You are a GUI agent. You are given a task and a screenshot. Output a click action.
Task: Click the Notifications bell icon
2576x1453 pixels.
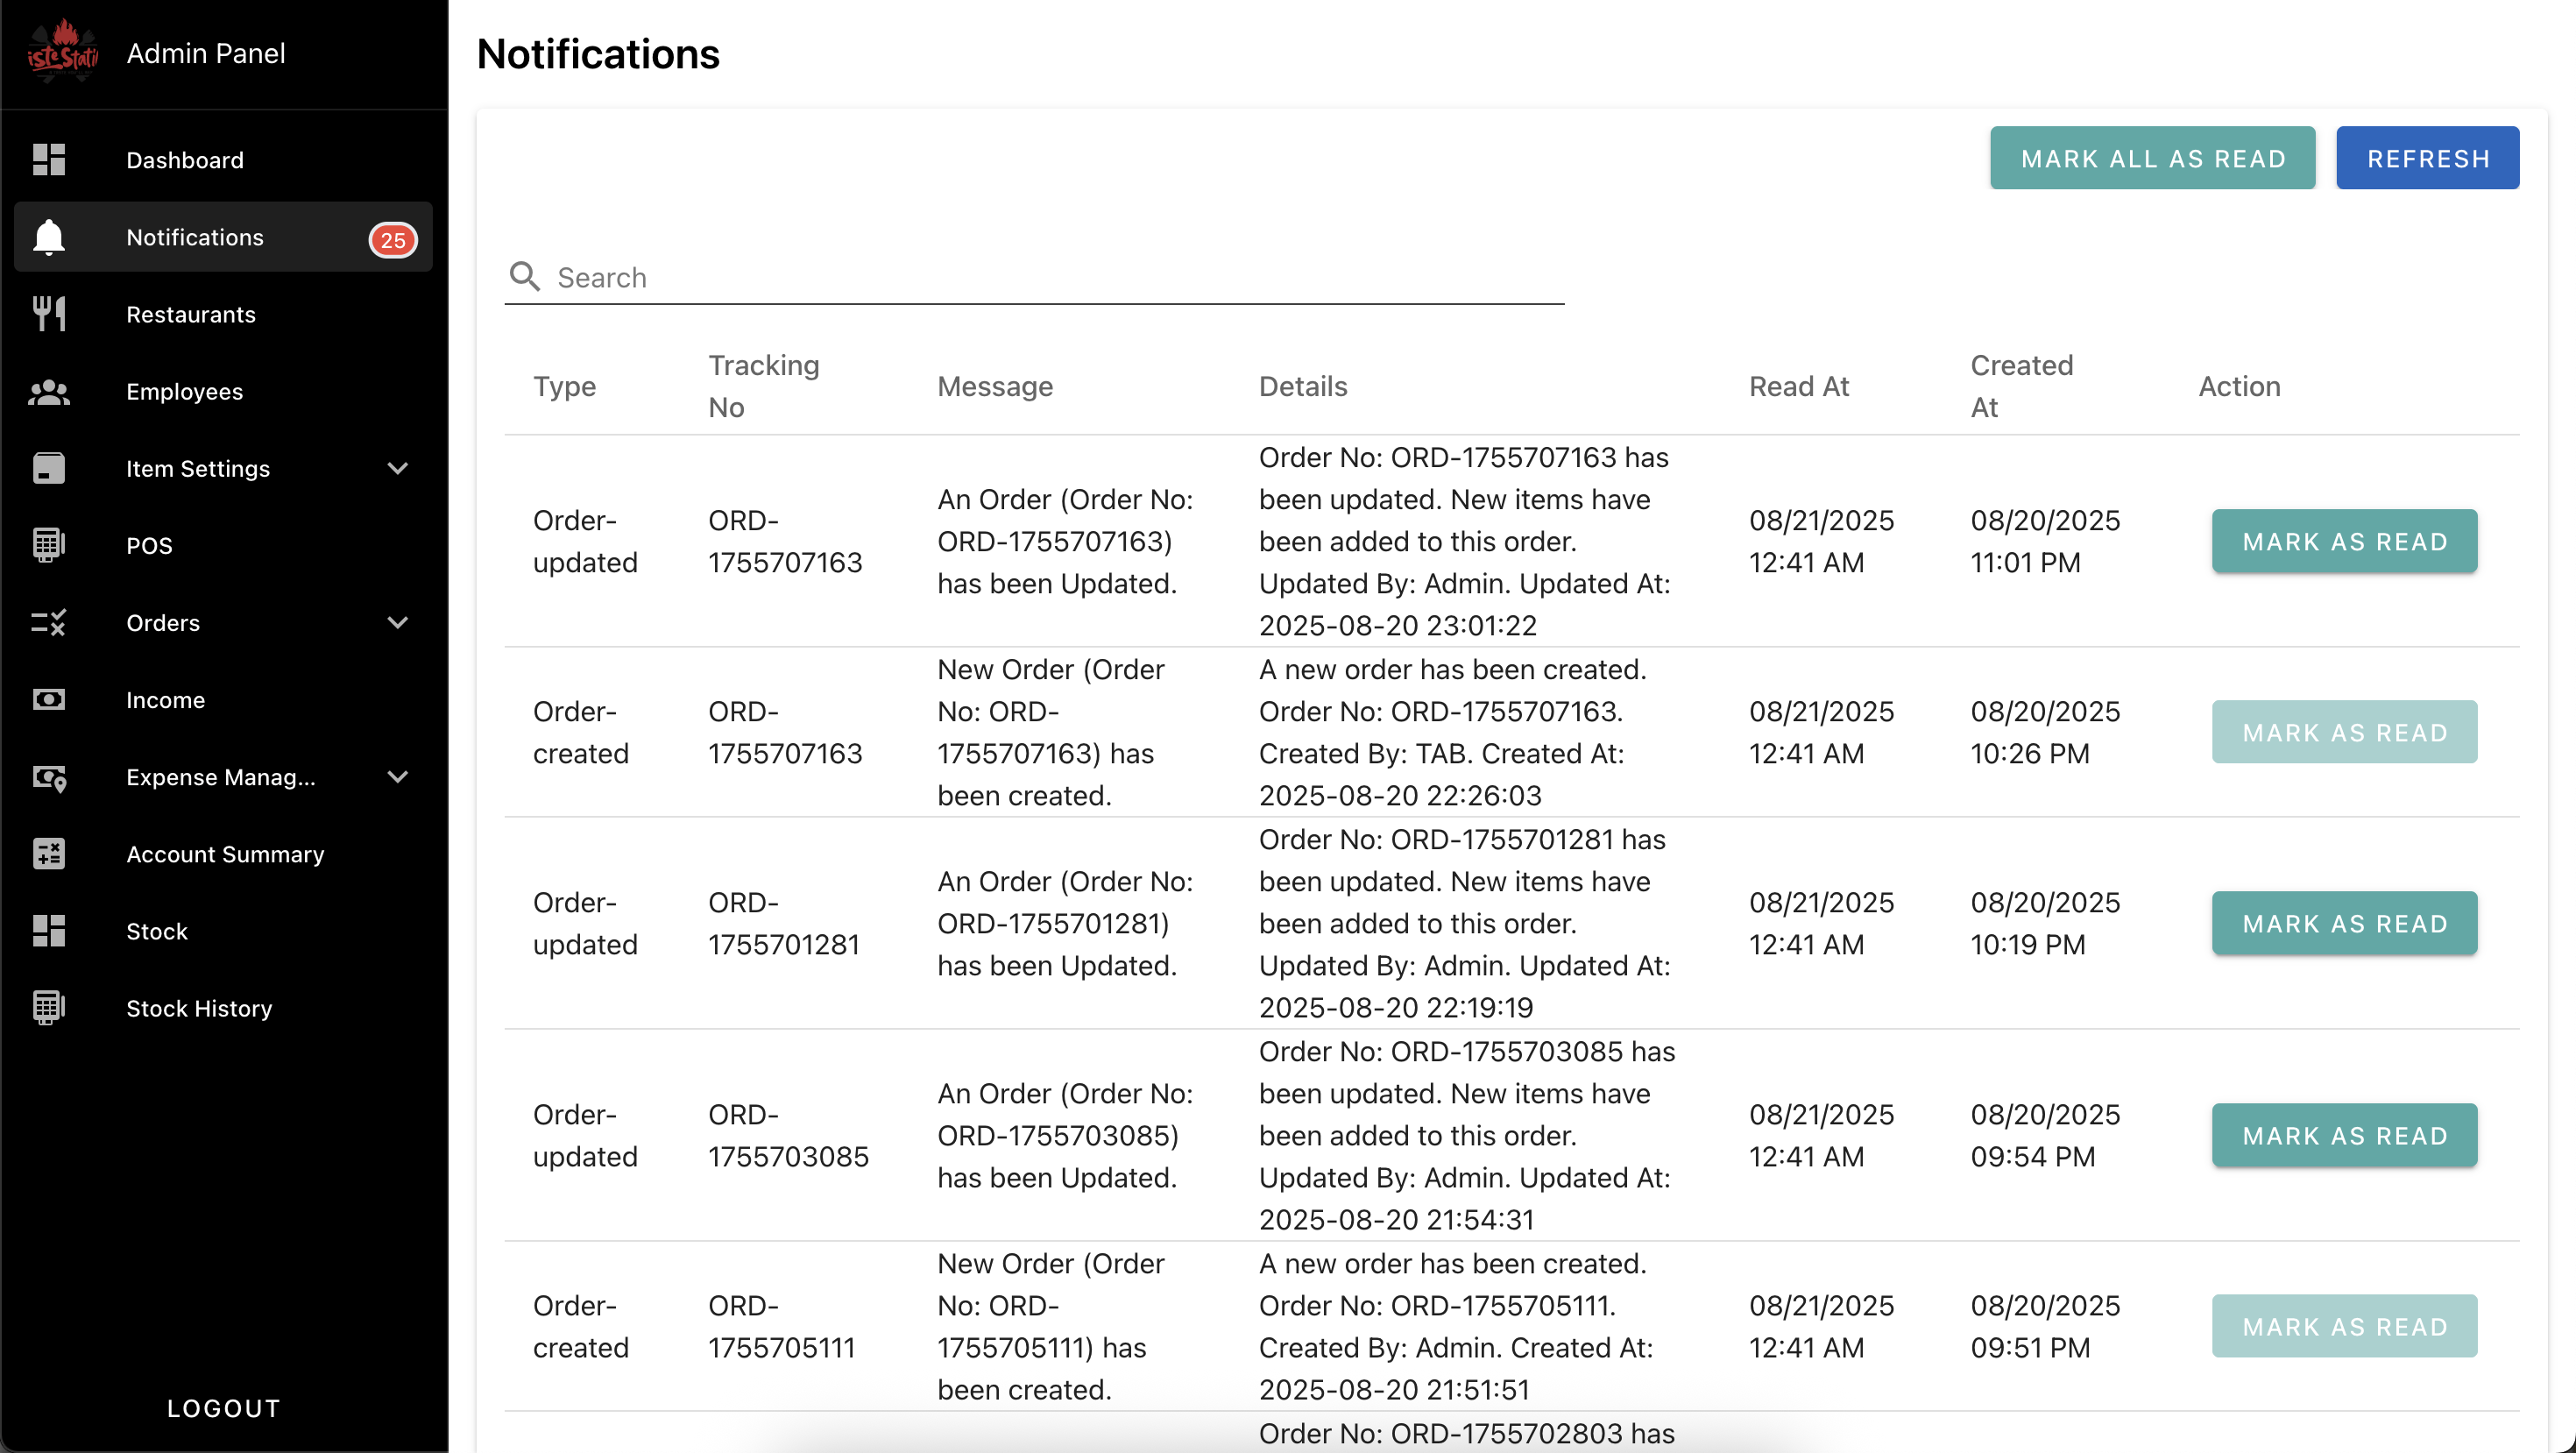(x=48, y=237)
